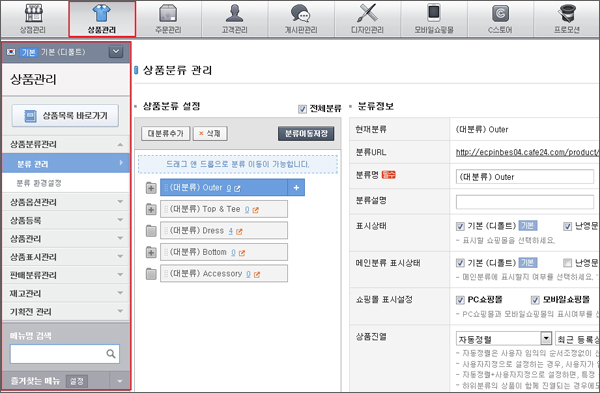Viewport: 600px width, 393px height.
Task: Open the 디자인관리 tools icon
Action: pos(367,13)
